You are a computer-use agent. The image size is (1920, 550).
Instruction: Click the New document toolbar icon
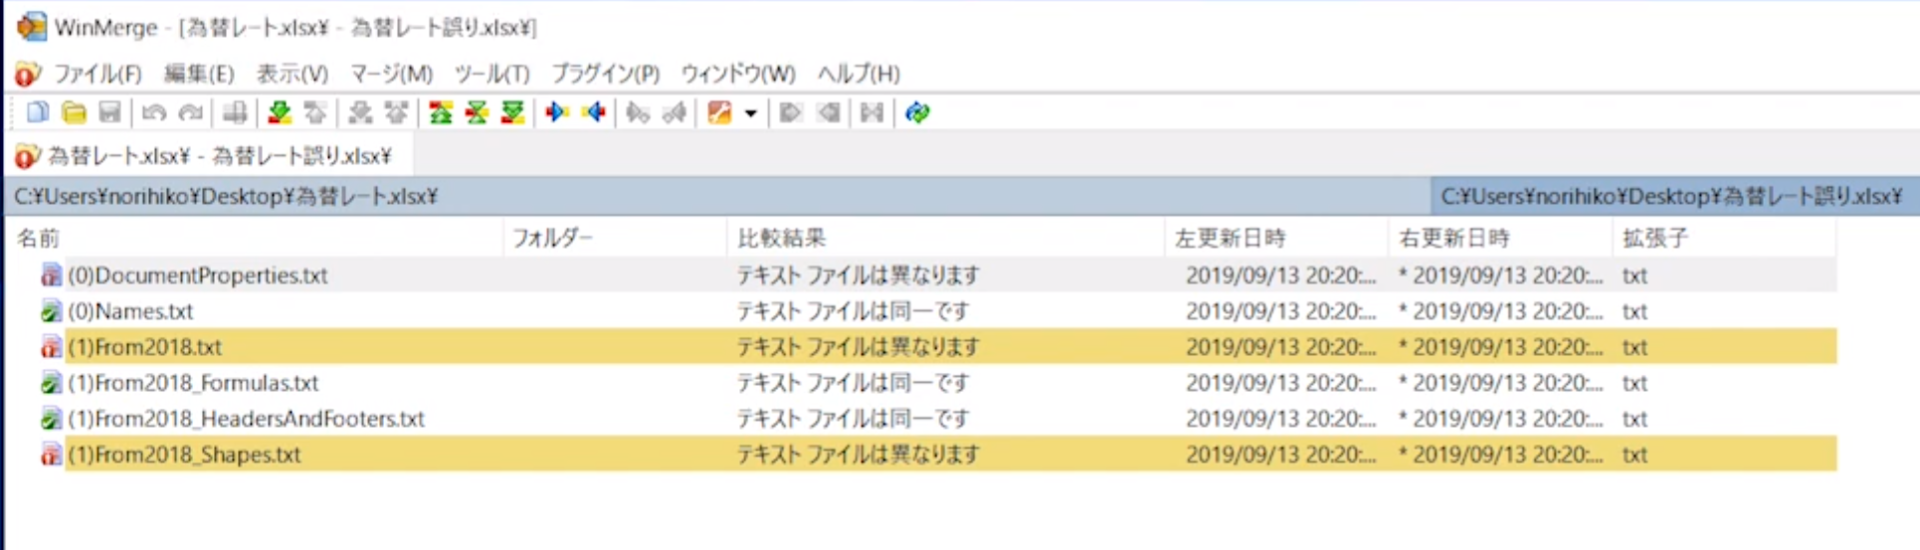(37, 112)
